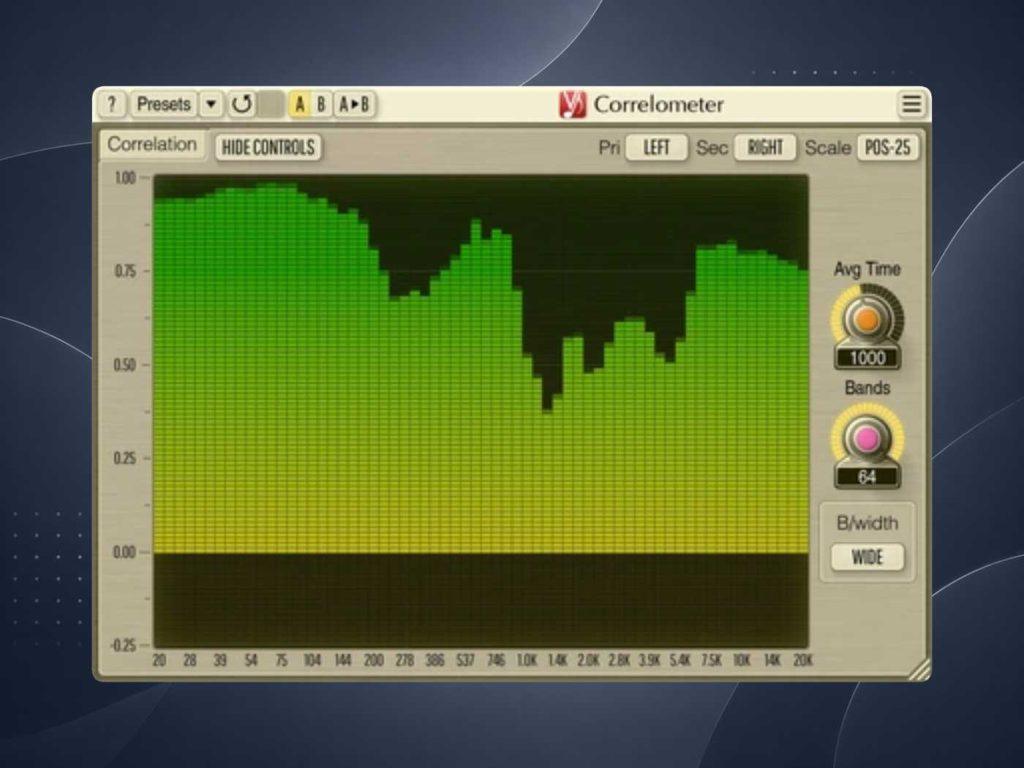Click the Avg Time 1000 value field
Screen dimensions: 1024x768
(x=867, y=358)
